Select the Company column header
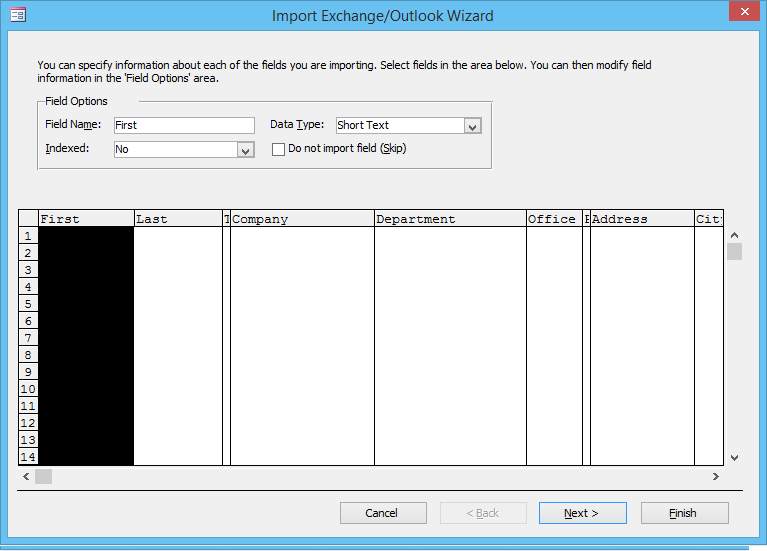Image resolution: width=767 pixels, height=551 pixels. (302, 219)
